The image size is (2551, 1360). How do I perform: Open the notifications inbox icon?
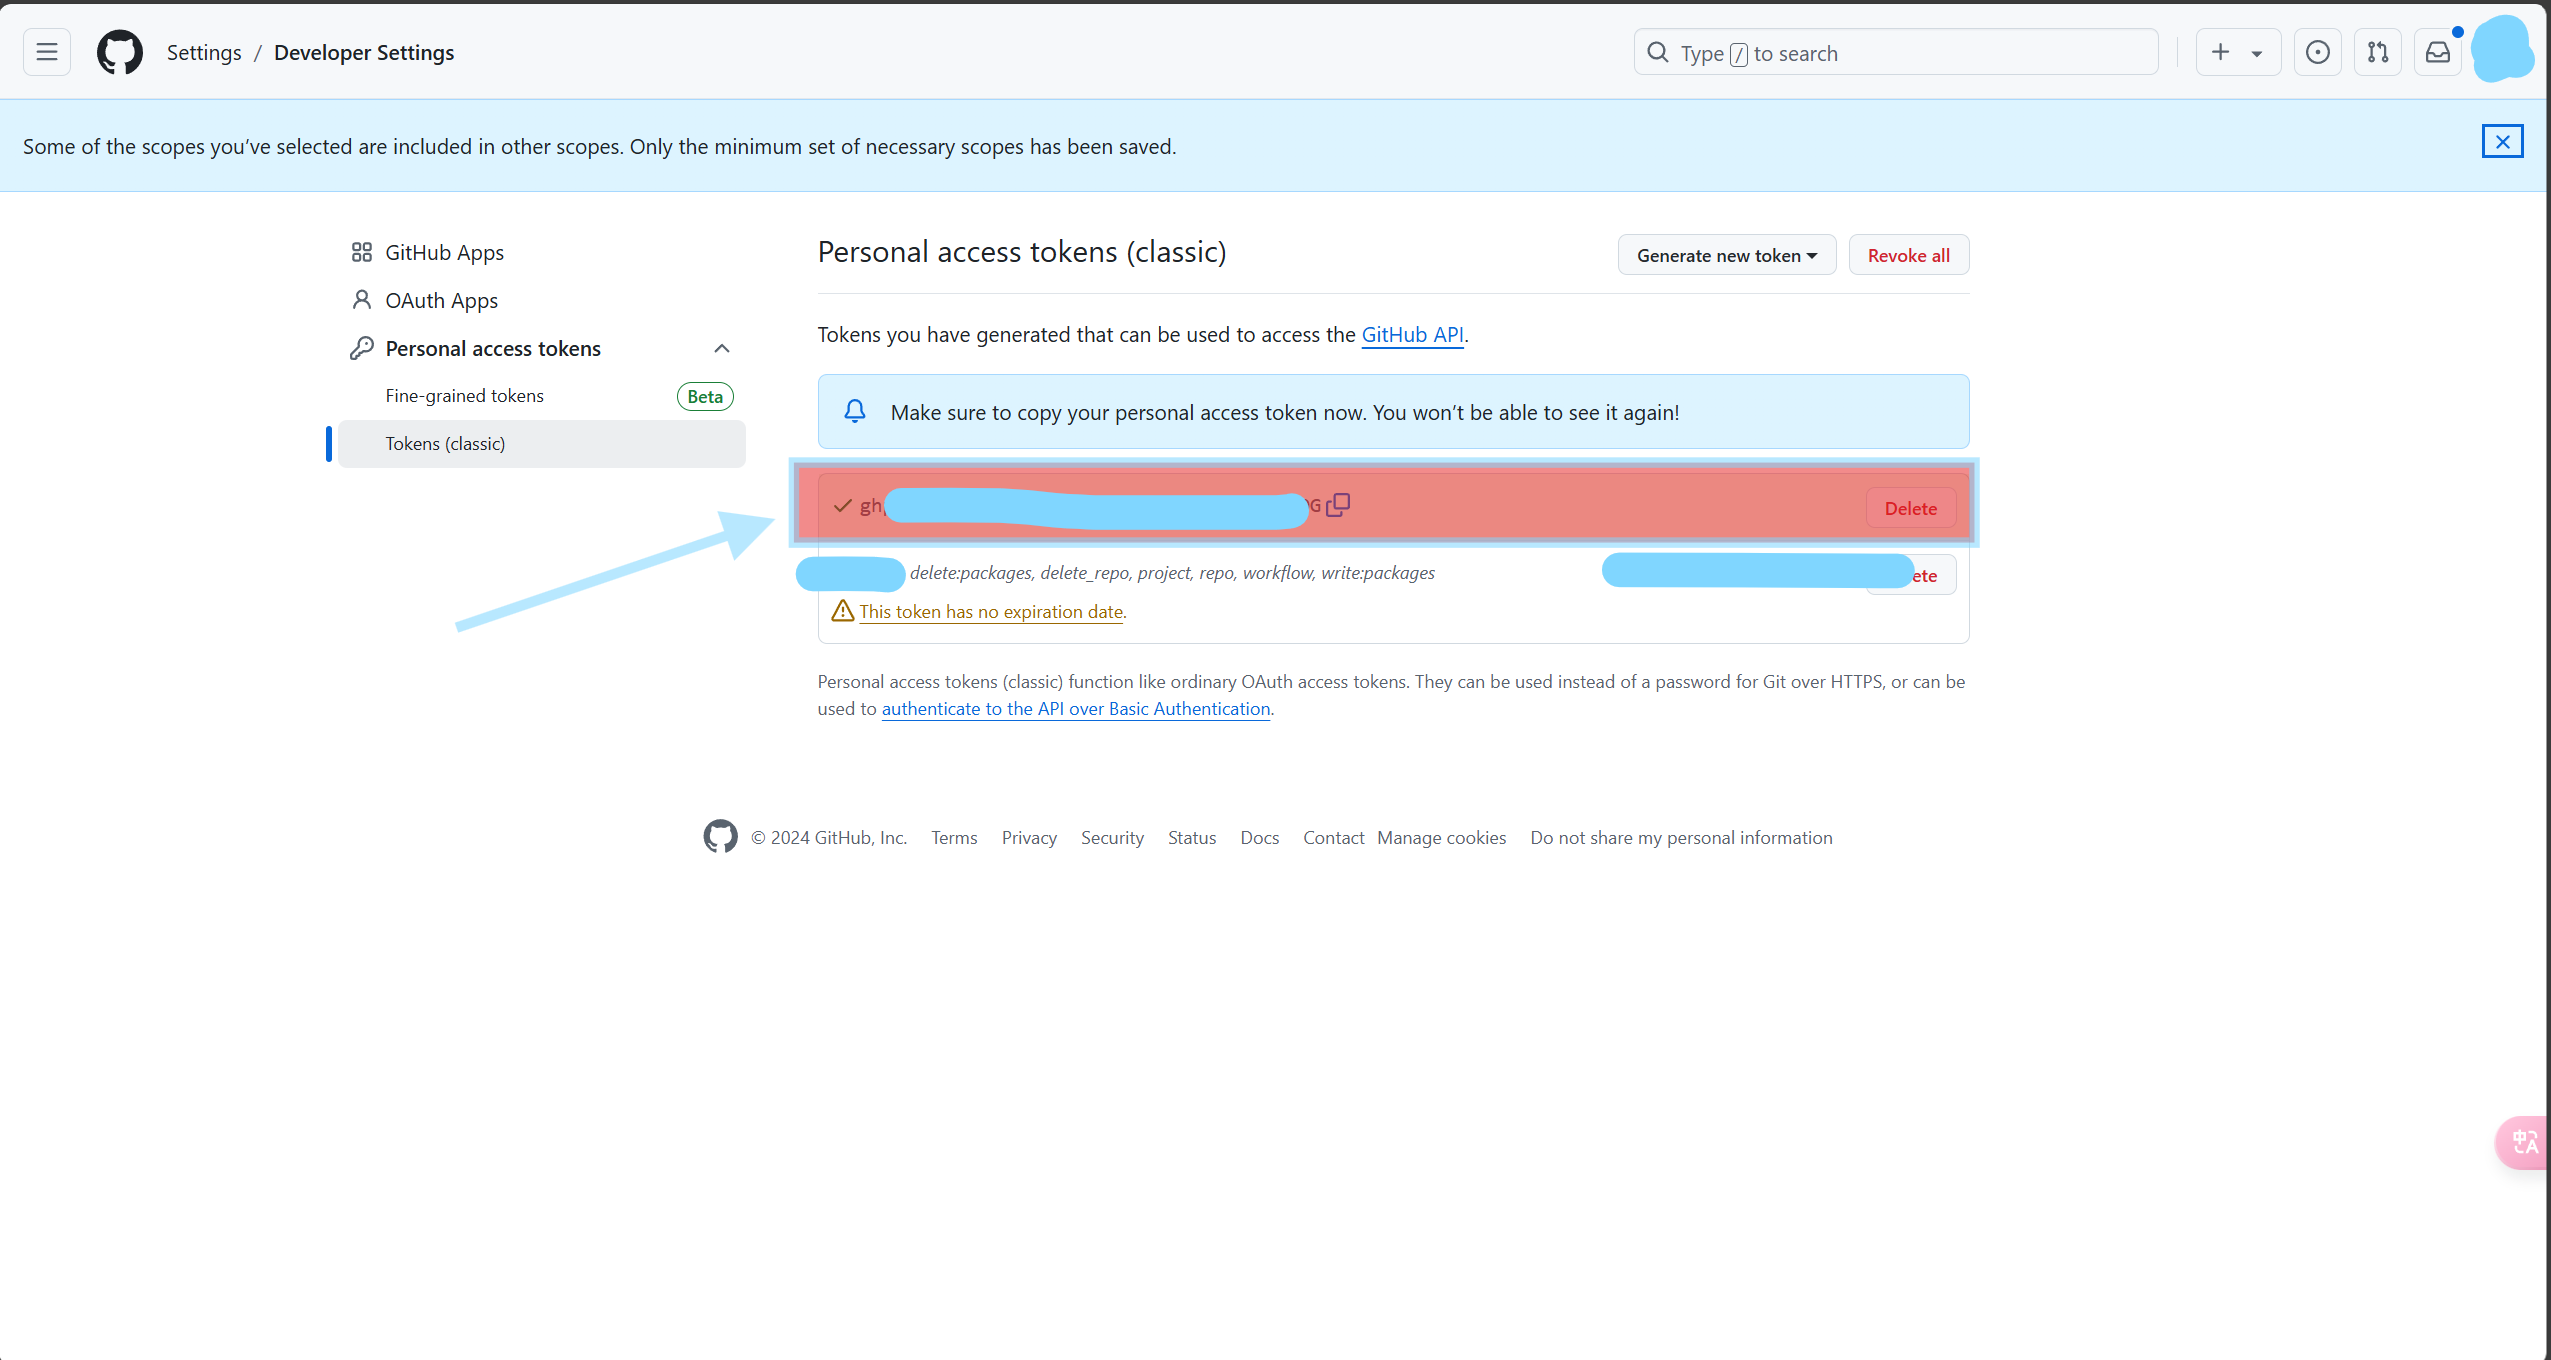tap(2437, 52)
